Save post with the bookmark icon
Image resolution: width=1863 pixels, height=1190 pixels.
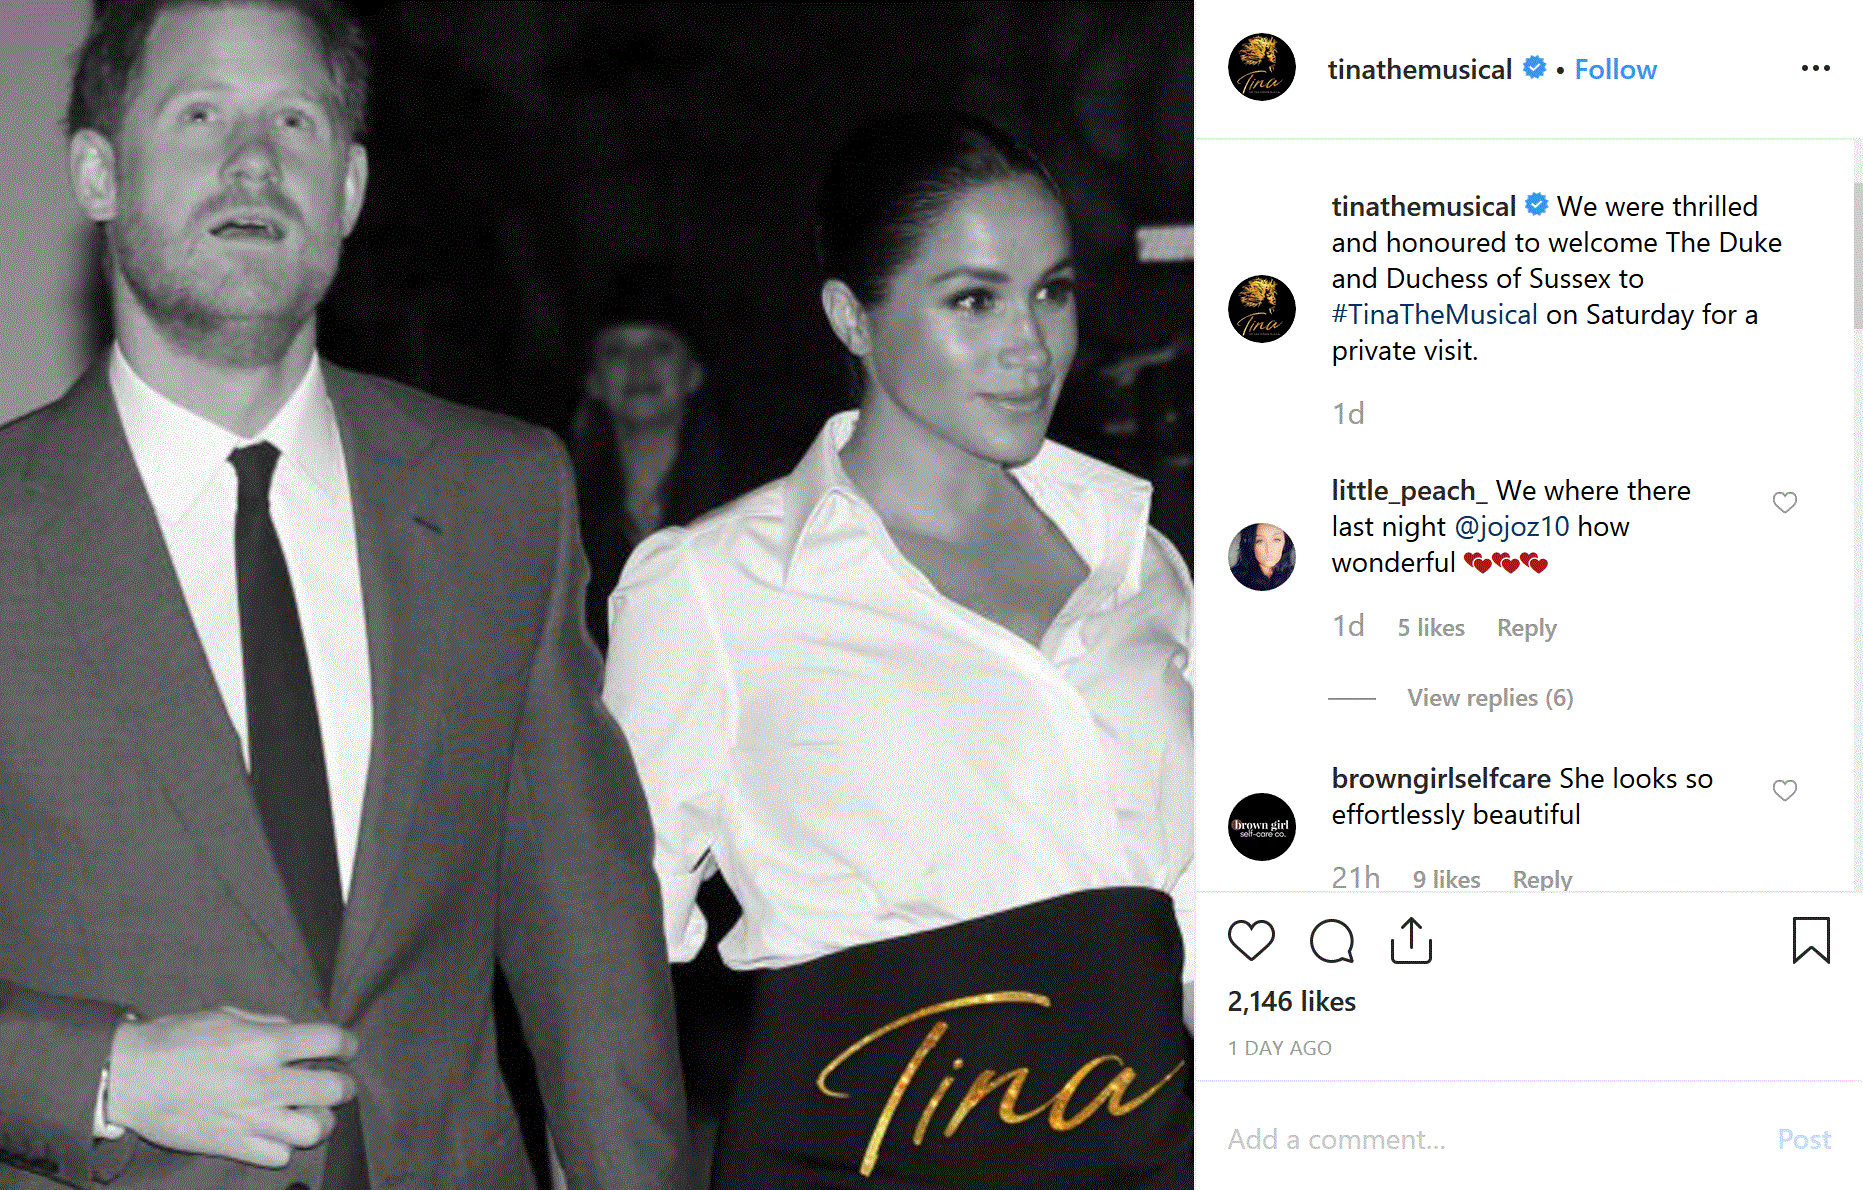(x=1811, y=941)
